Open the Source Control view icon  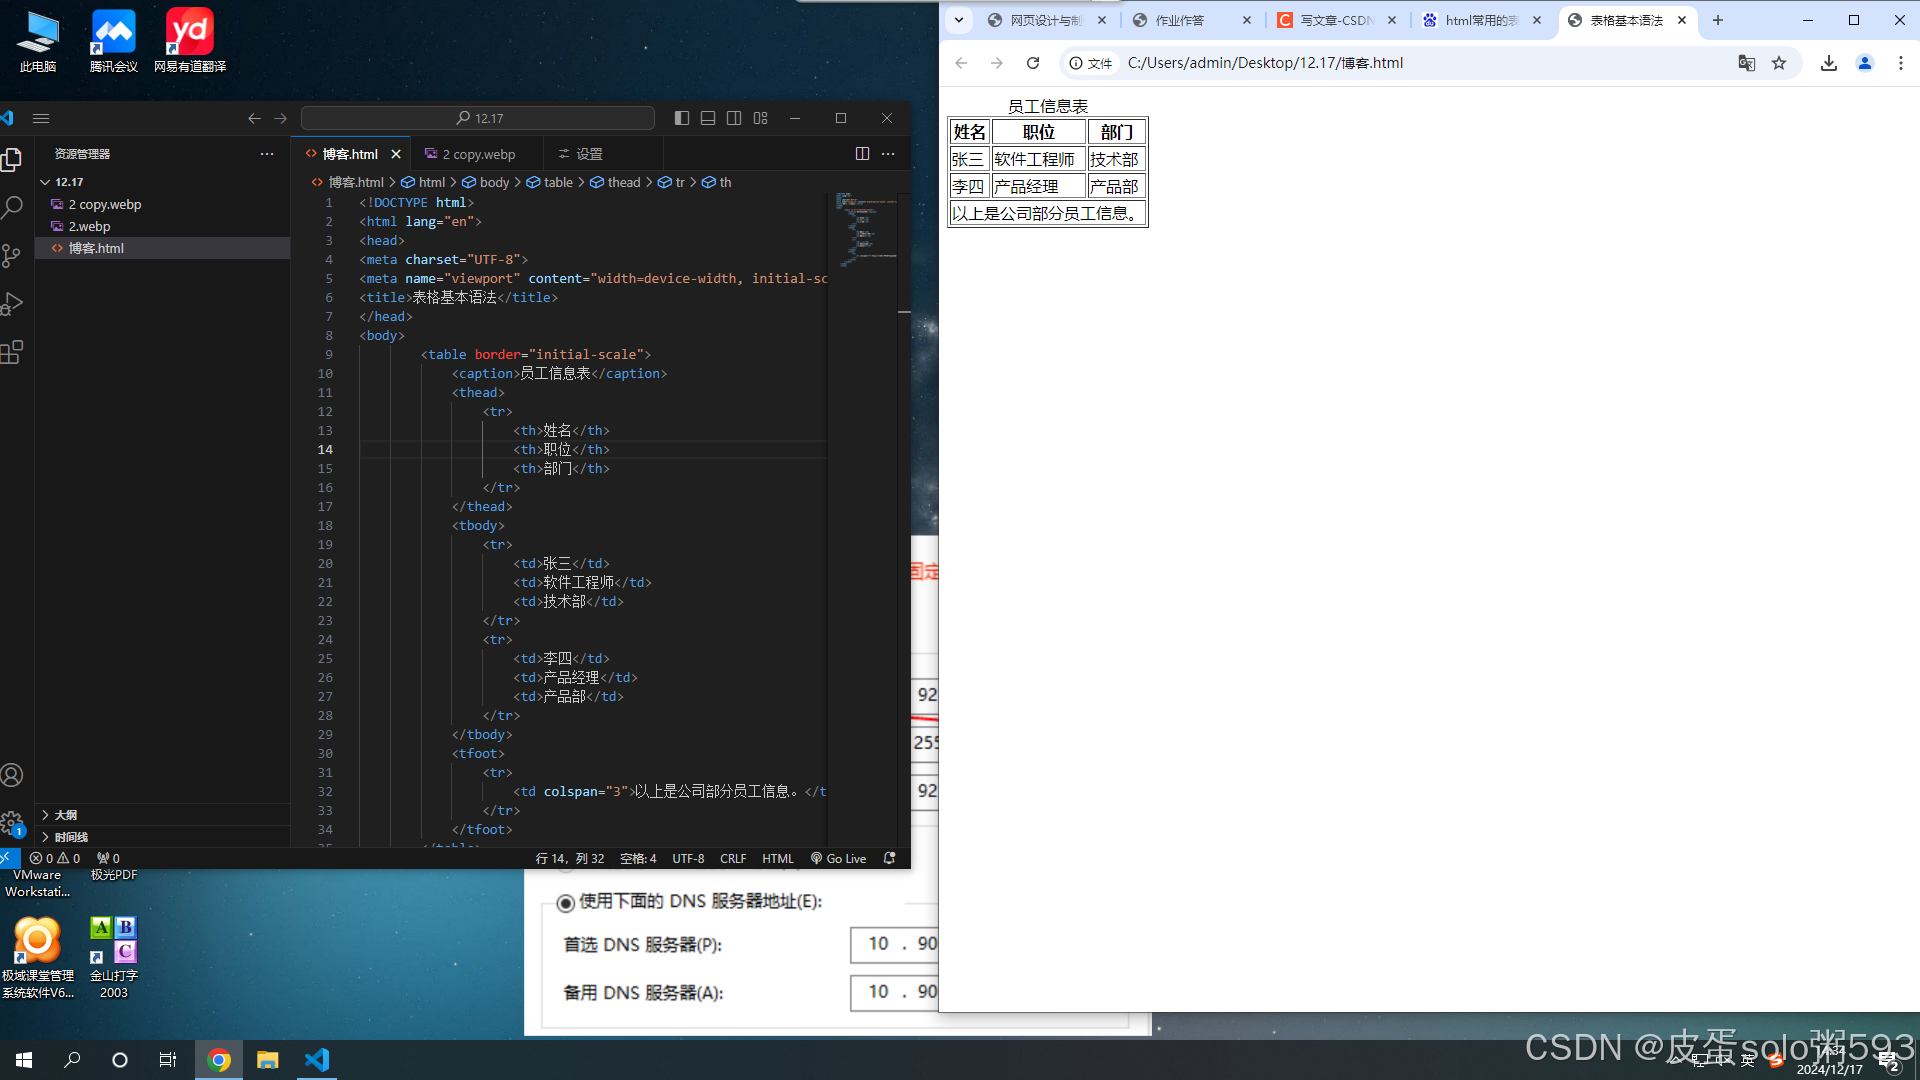[x=12, y=256]
